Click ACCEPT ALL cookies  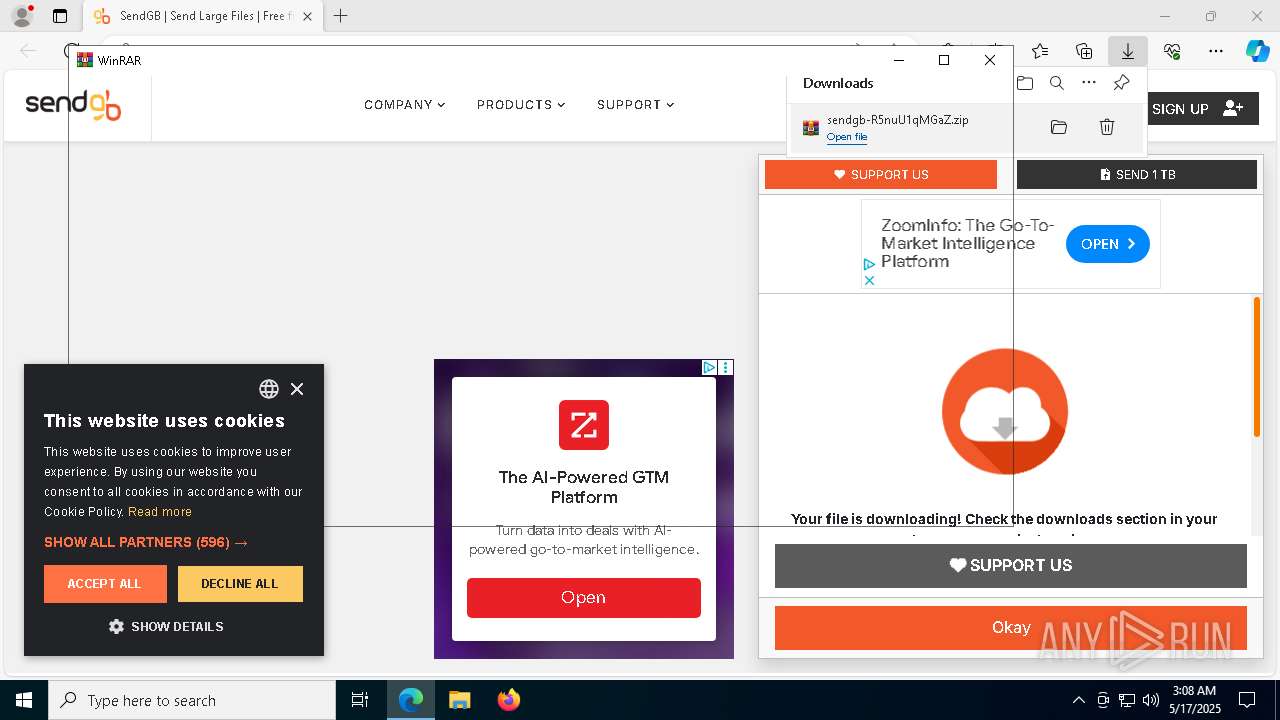point(105,584)
